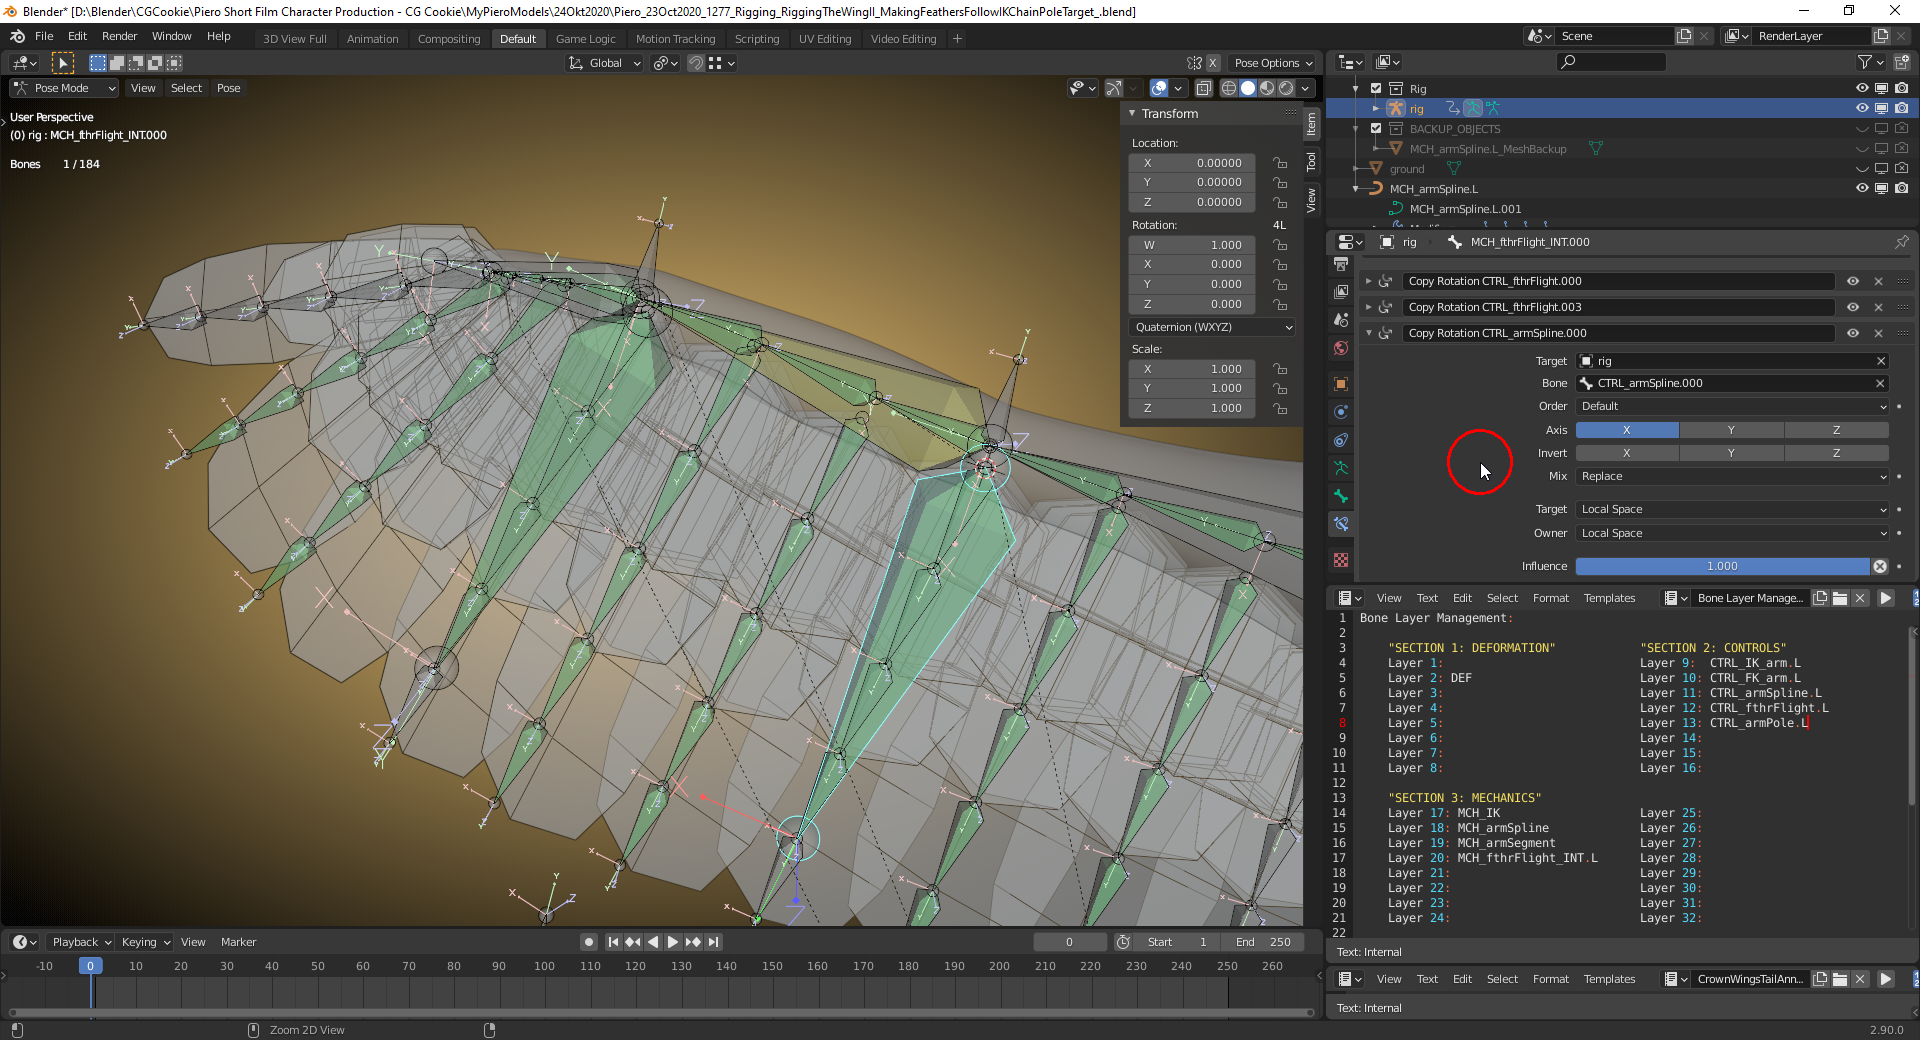Open the Pose menu in viewport header
This screenshot has height=1040, width=1920.
(228, 88)
